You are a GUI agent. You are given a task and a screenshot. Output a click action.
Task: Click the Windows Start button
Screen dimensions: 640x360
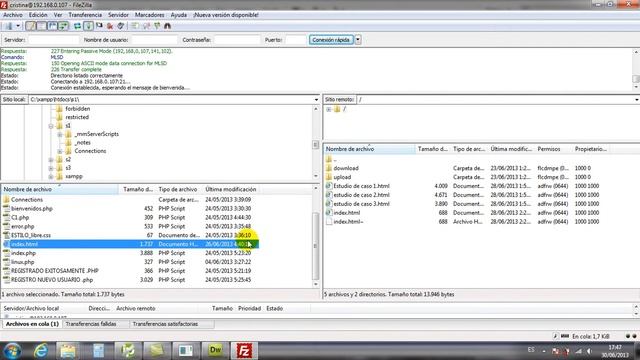click(13, 351)
